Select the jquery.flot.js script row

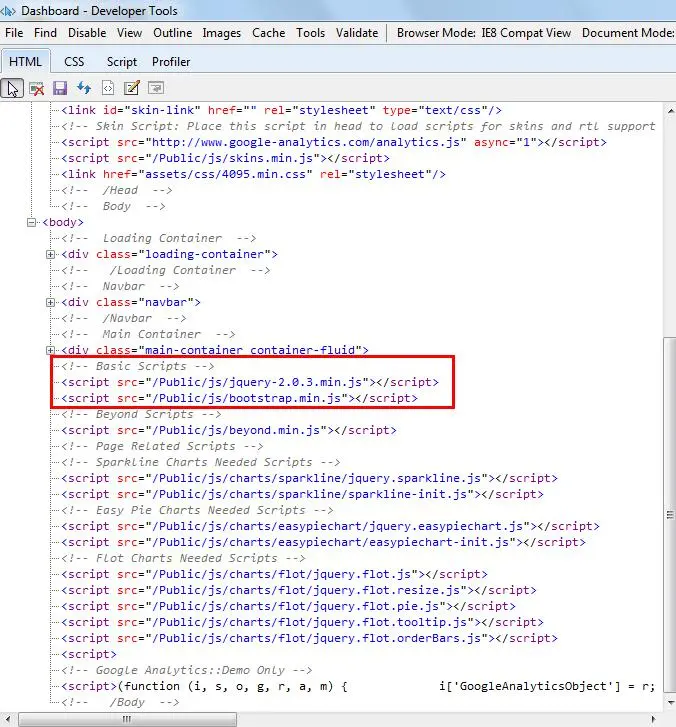coord(274,574)
